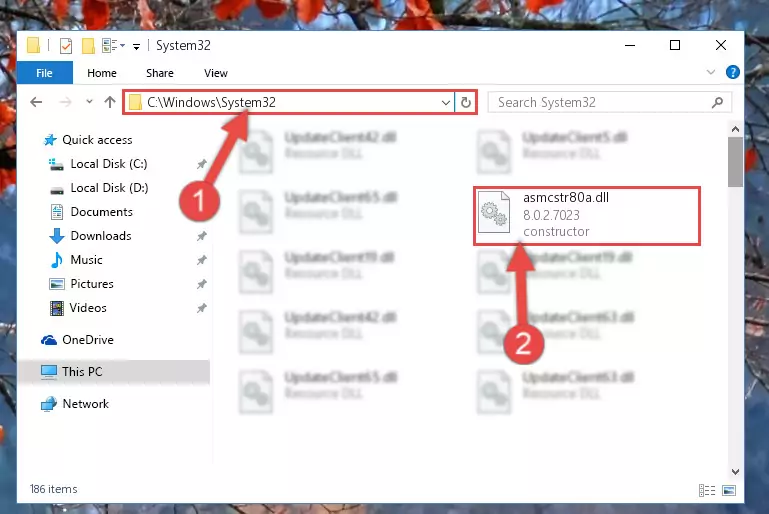Switch to the View ribbon tab
This screenshot has height=514, width=769.
[x=216, y=73]
